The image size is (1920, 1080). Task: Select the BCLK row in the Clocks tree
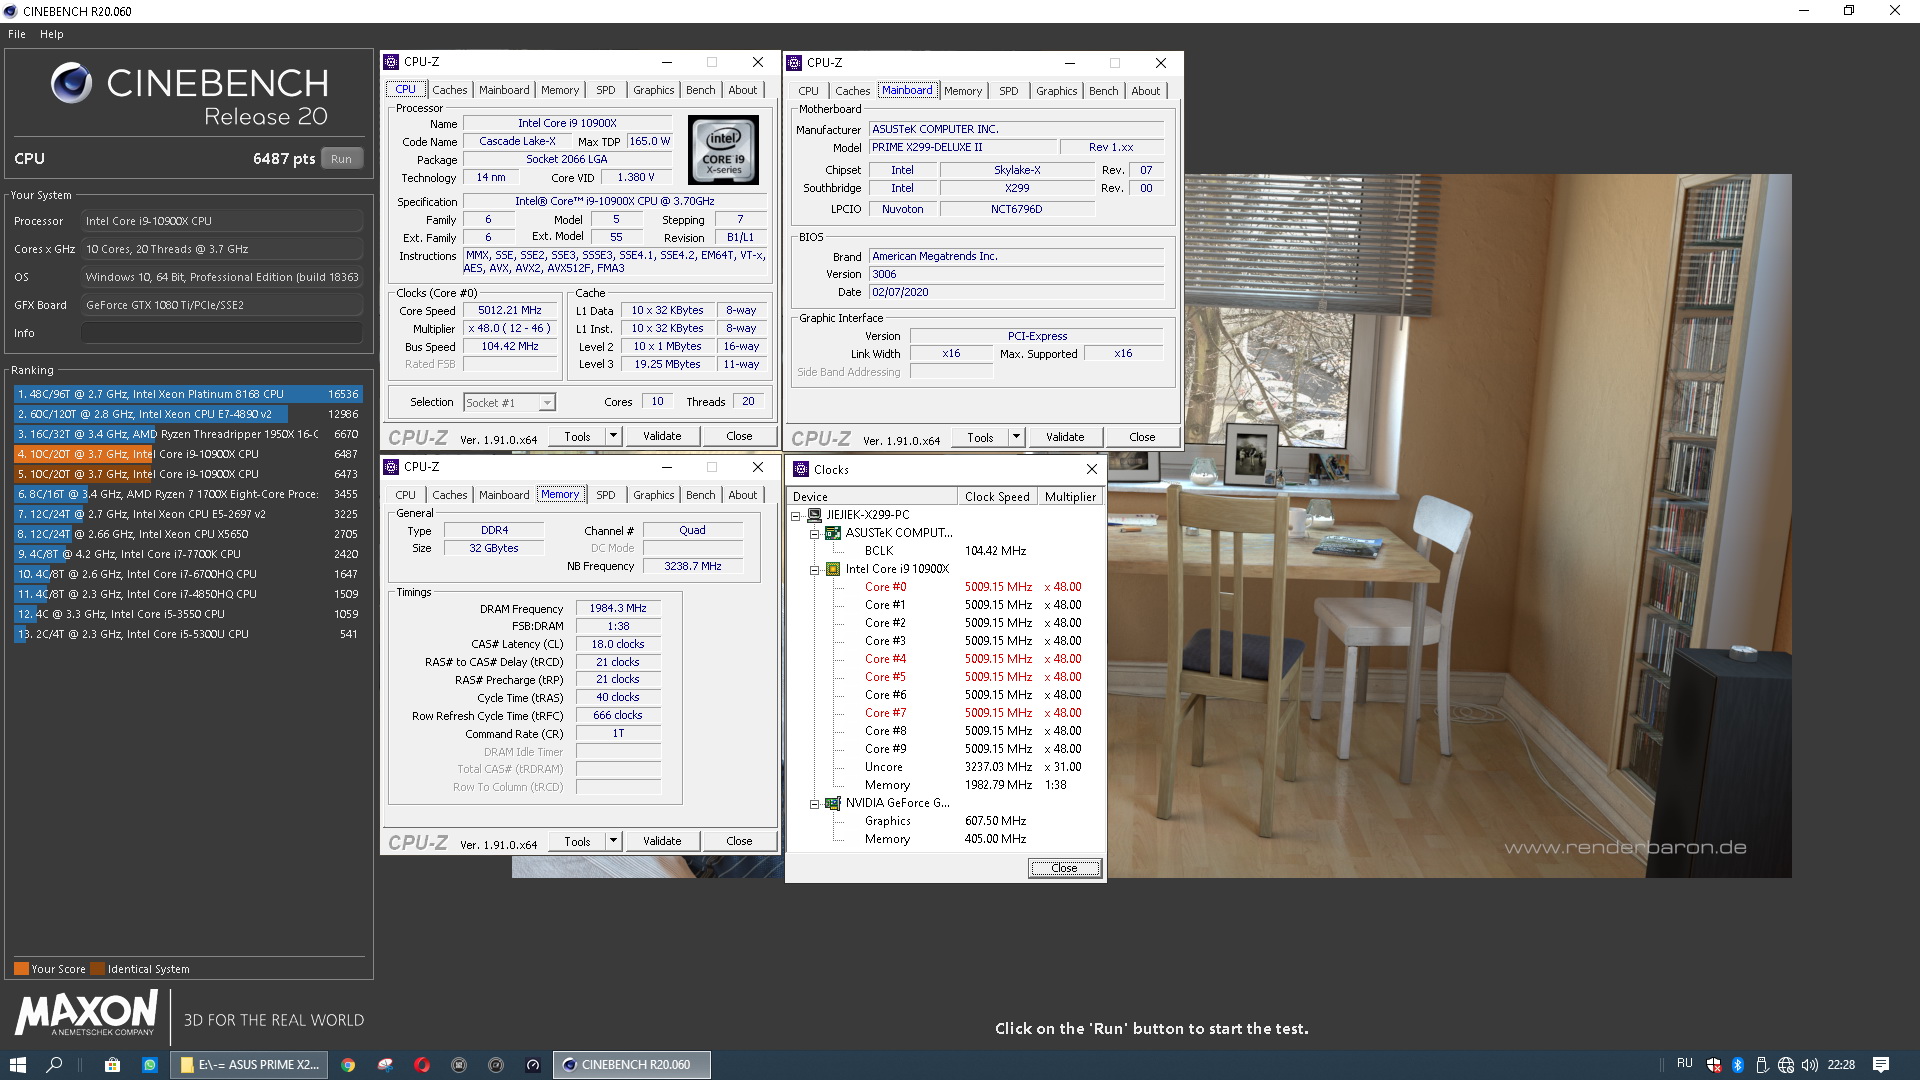point(879,551)
